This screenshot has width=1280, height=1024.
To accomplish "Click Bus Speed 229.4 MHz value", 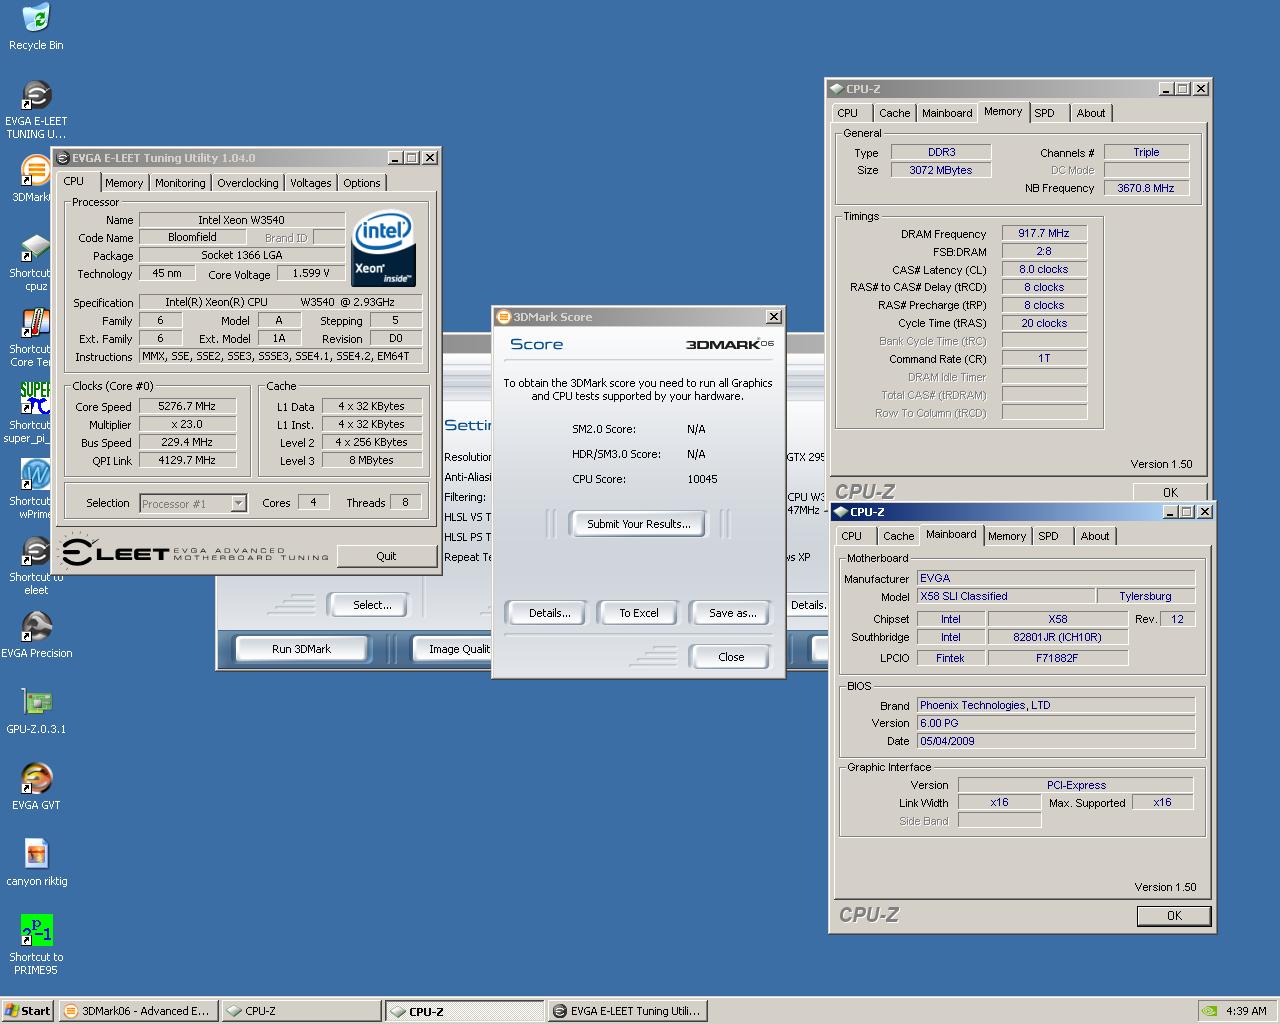I will [x=188, y=442].
